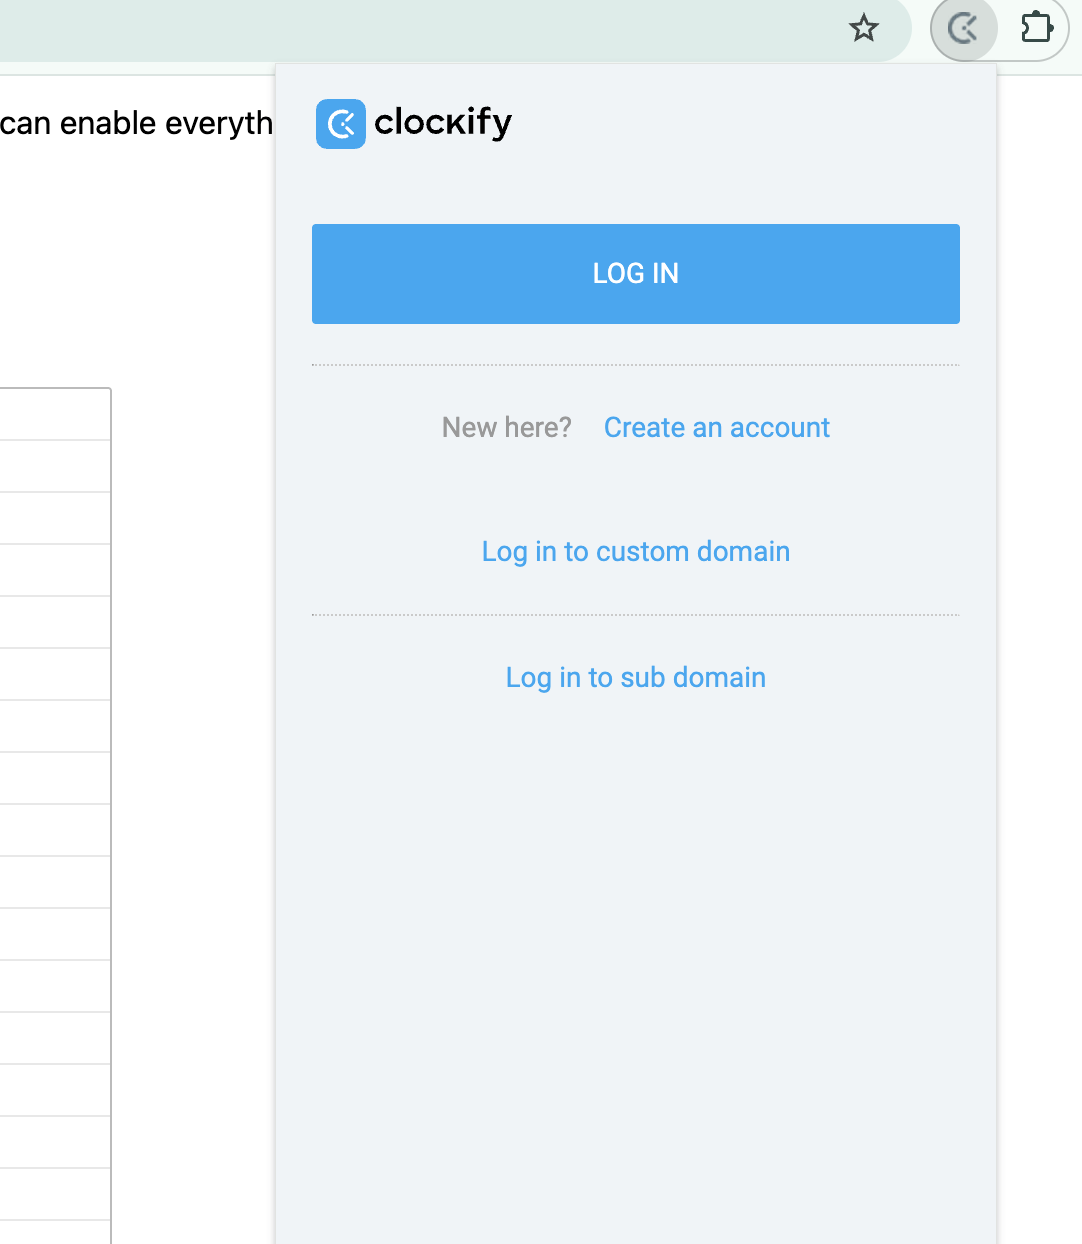This screenshot has width=1082, height=1244.
Task: Open the Extensions puzzle-piece menu
Action: tap(1037, 27)
